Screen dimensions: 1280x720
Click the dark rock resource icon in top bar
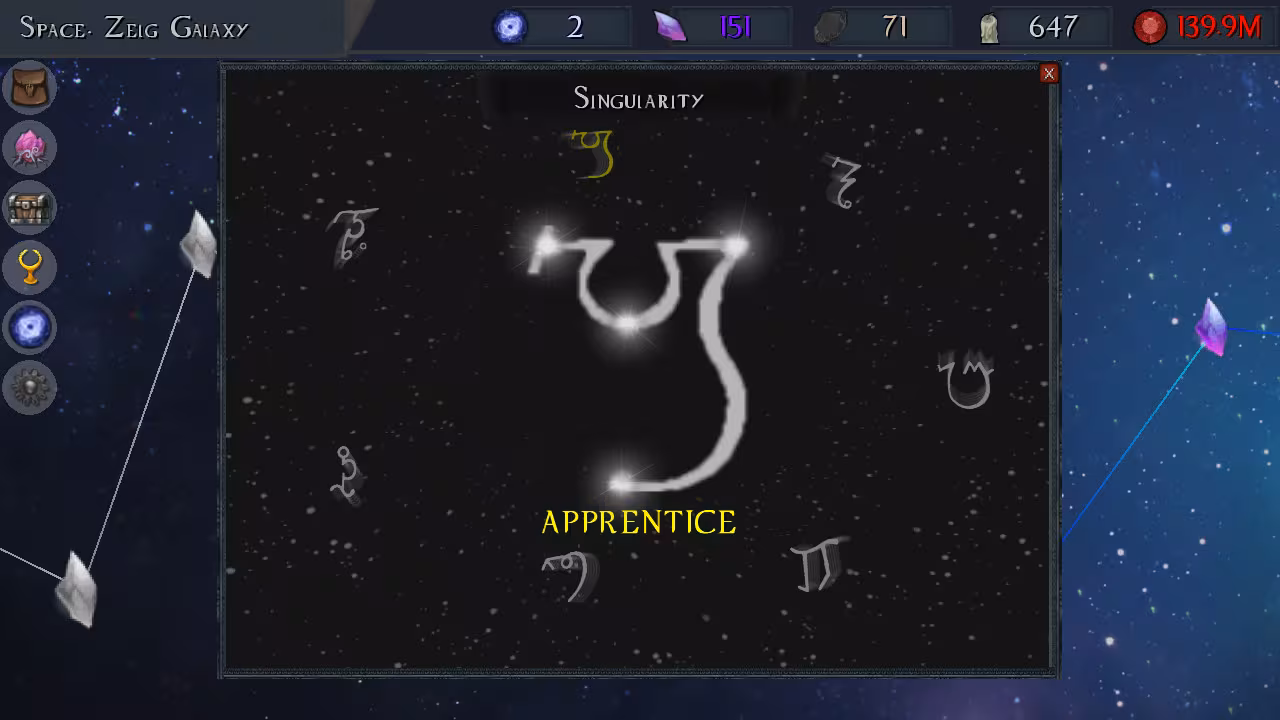[x=830, y=28]
